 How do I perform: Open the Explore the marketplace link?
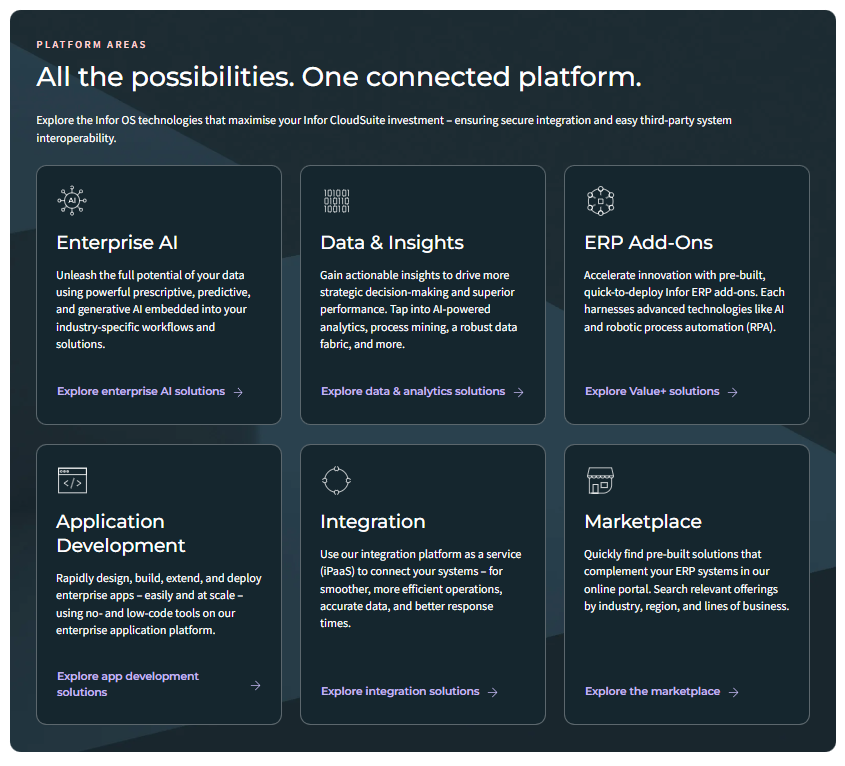point(652,691)
